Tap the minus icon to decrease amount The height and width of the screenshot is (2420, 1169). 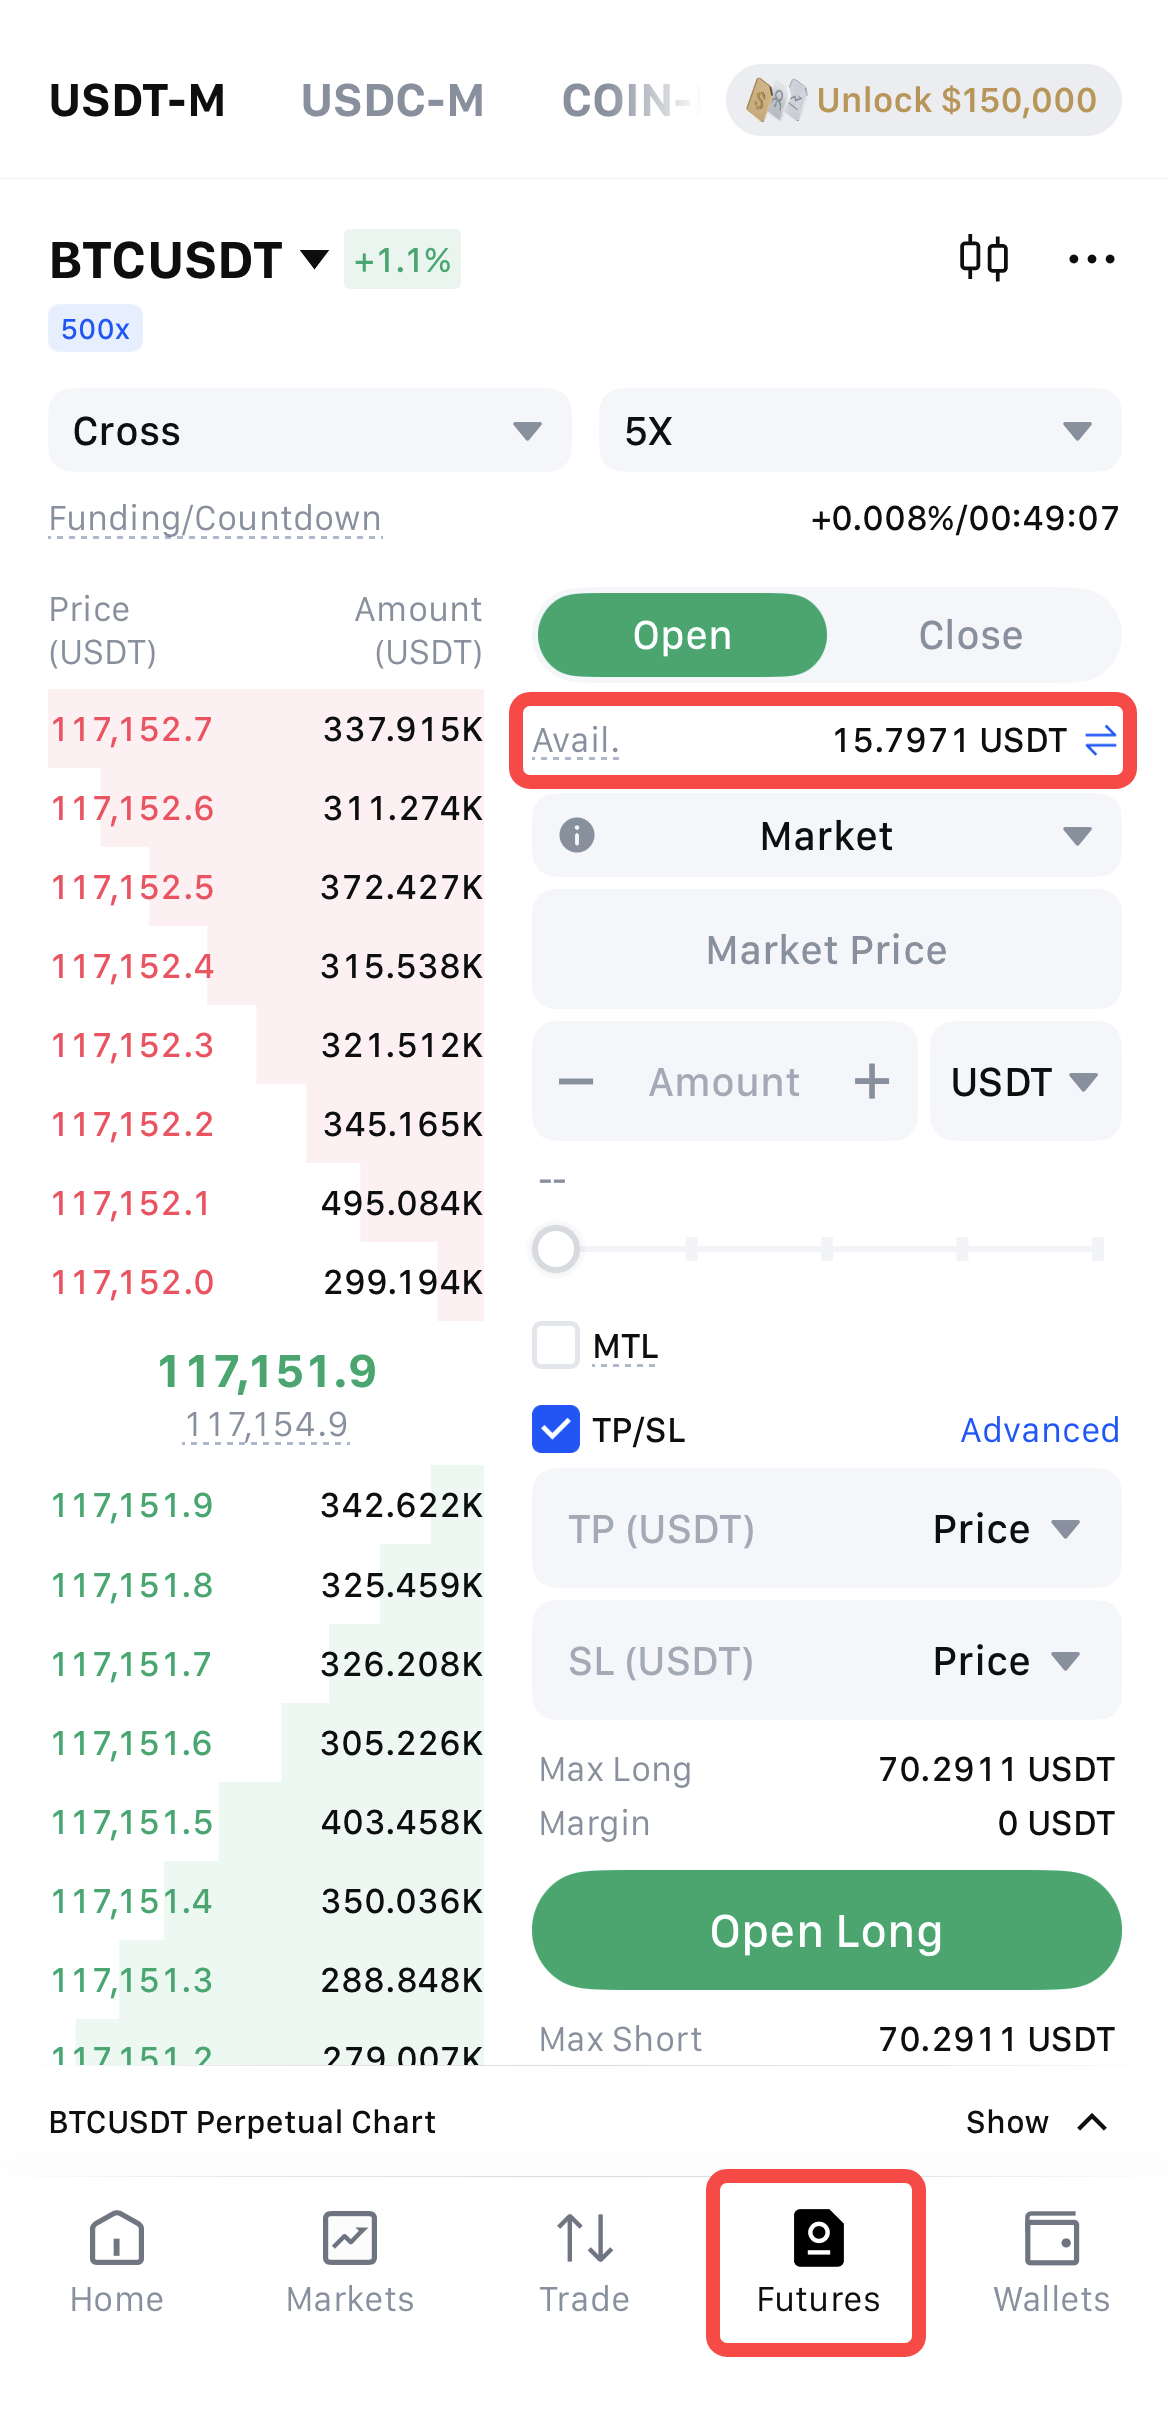point(576,1082)
